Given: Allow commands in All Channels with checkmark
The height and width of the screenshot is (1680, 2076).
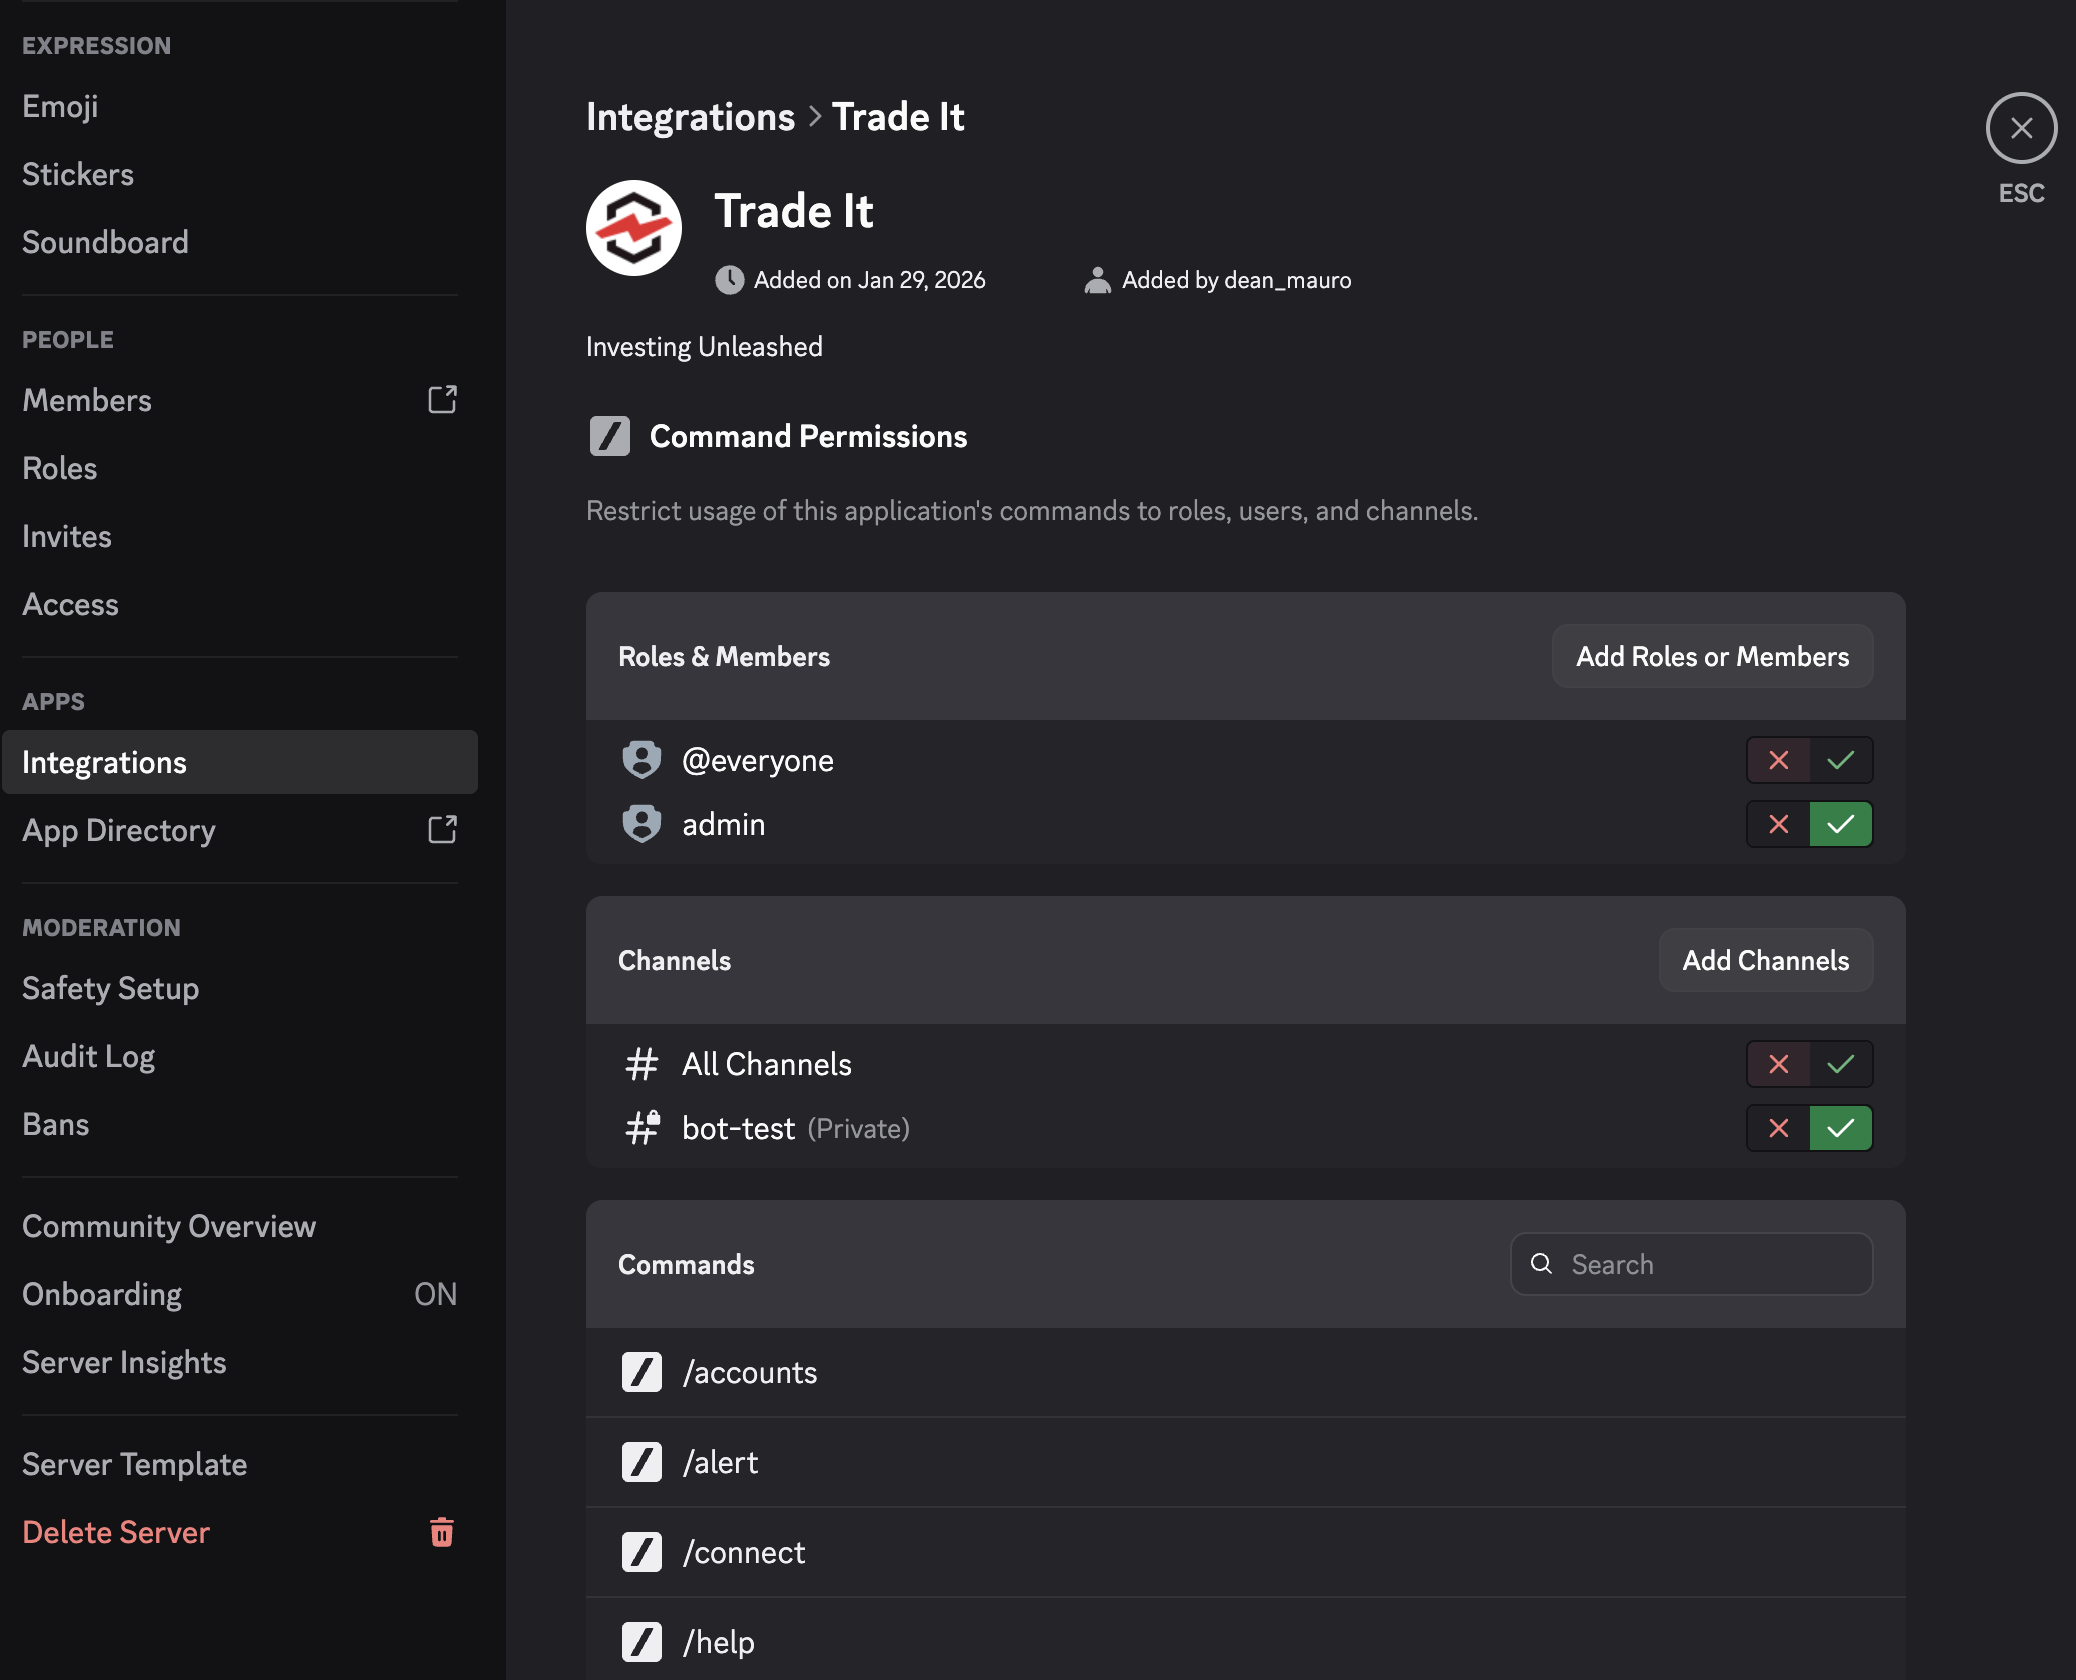Looking at the screenshot, I should [x=1841, y=1064].
